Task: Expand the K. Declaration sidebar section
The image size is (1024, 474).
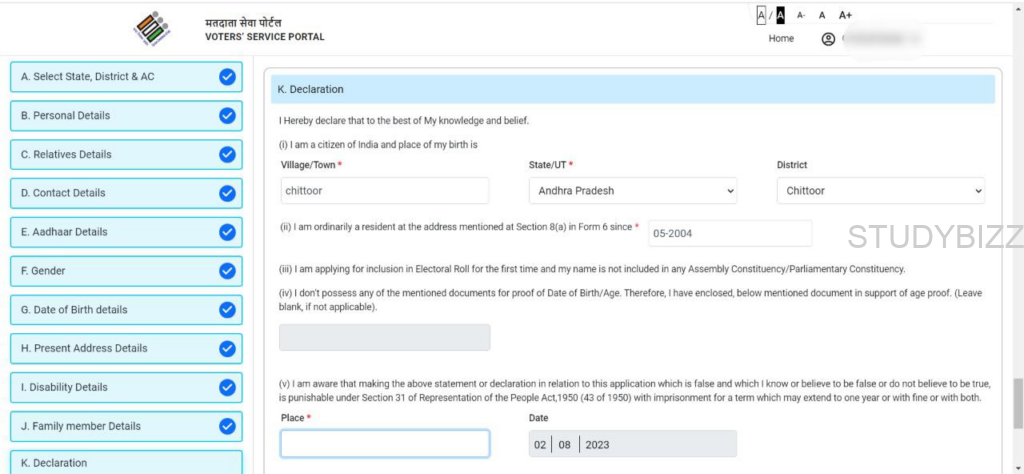Action: [126, 463]
